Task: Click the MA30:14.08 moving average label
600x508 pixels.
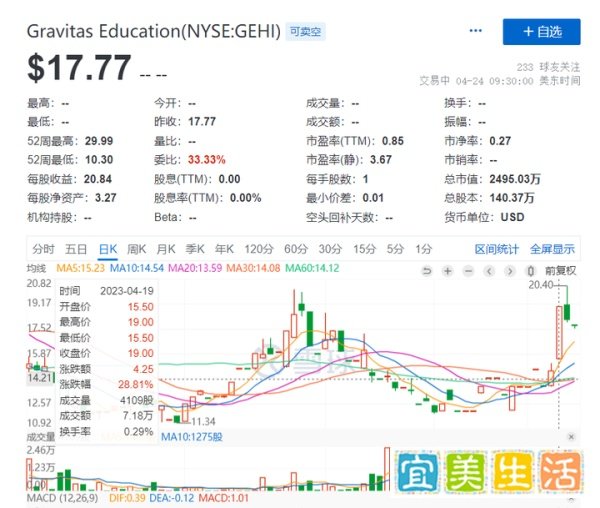Action: pyautogui.click(x=253, y=268)
